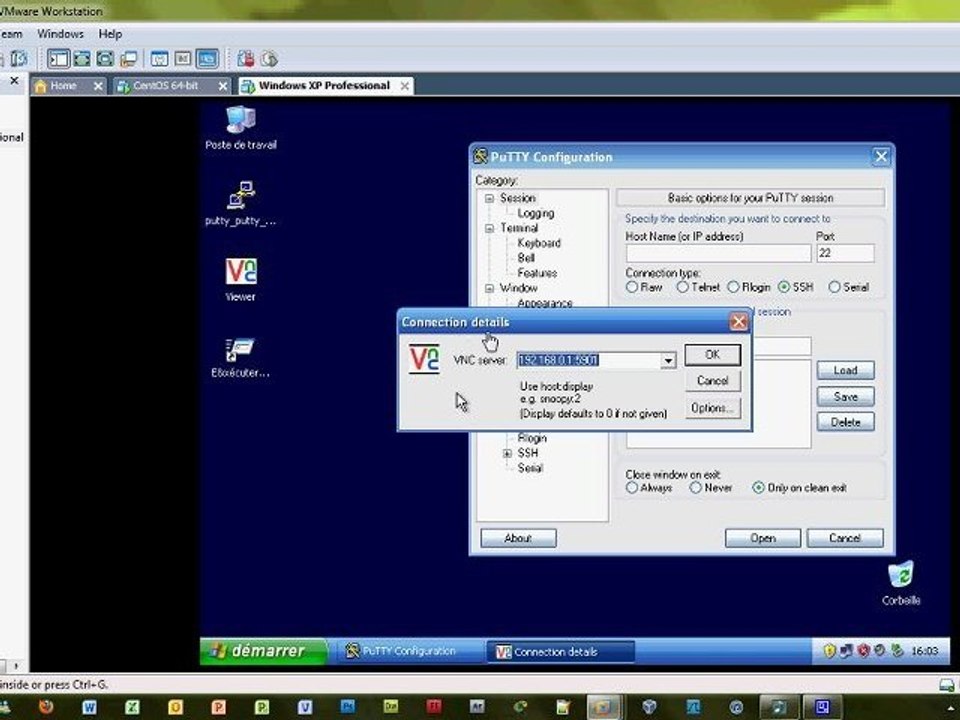Image resolution: width=960 pixels, height=720 pixels.
Task: Select Raw connection type
Action: pos(632,287)
